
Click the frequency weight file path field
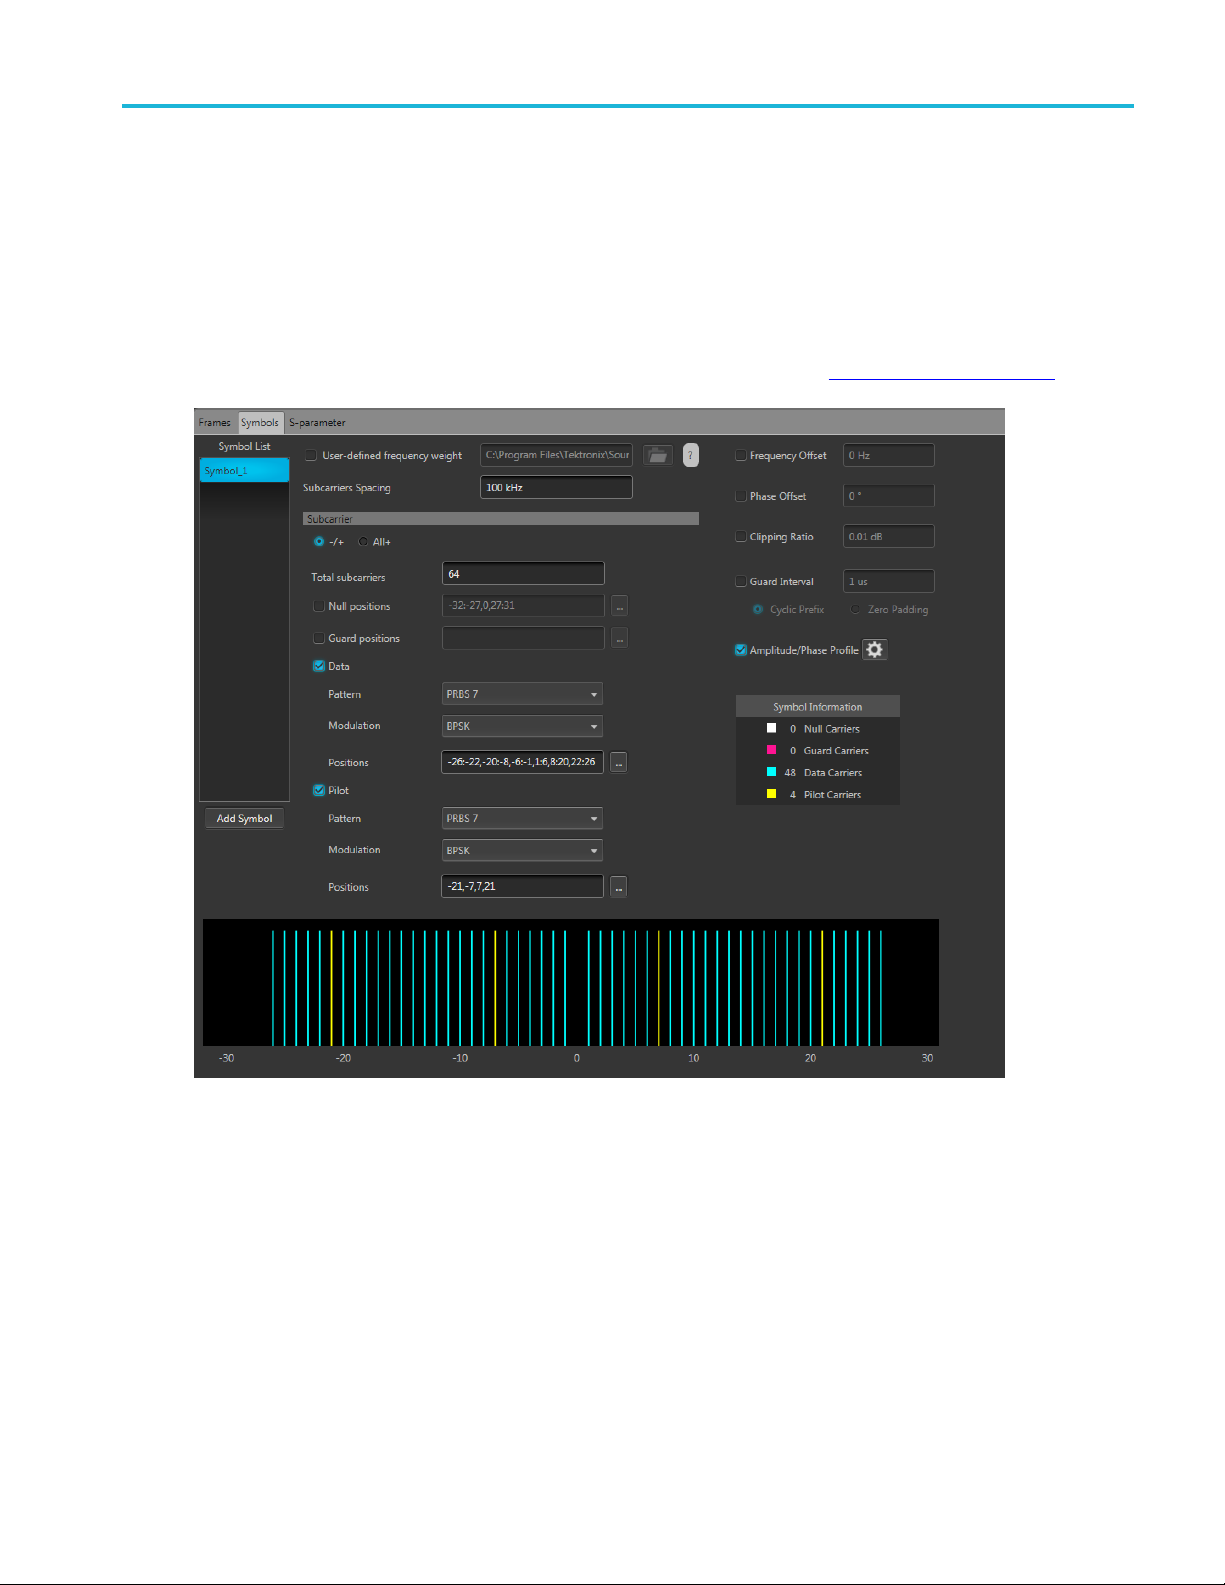click(556, 455)
